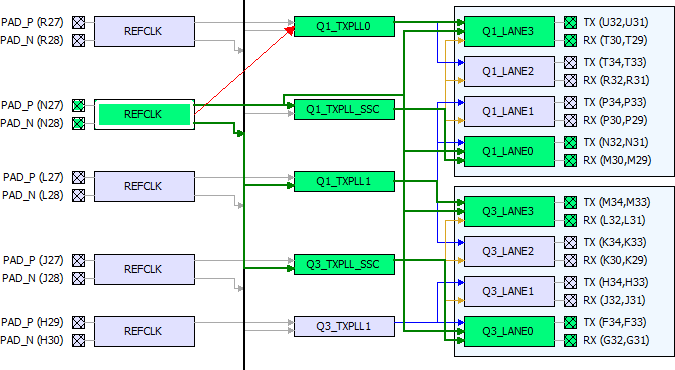Select the TX (U32,U31) pin icon
675x370 pixels.
570,22
